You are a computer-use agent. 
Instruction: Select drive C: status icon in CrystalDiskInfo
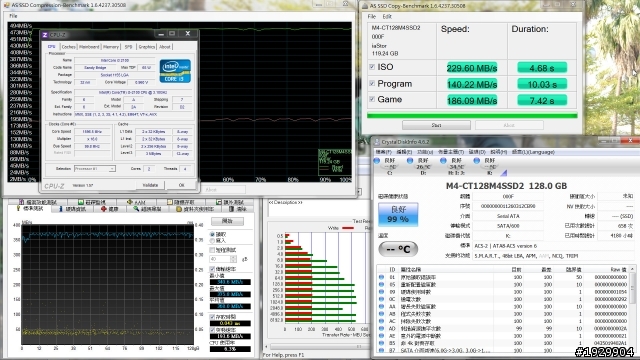[x=377, y=161]
